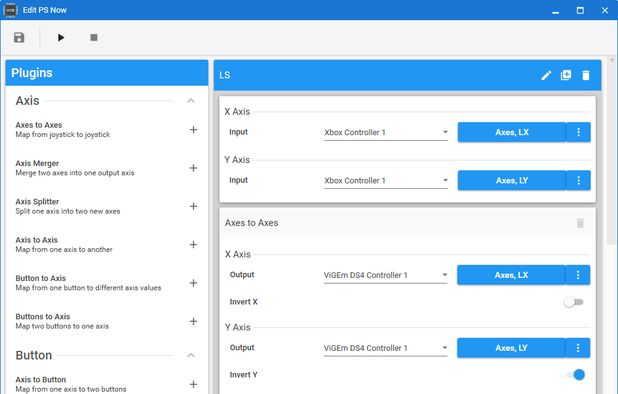Start the profile with the play icon
The height and width of the screenshot is (394, 618).
pyautogui.click(x=61, y=37)
